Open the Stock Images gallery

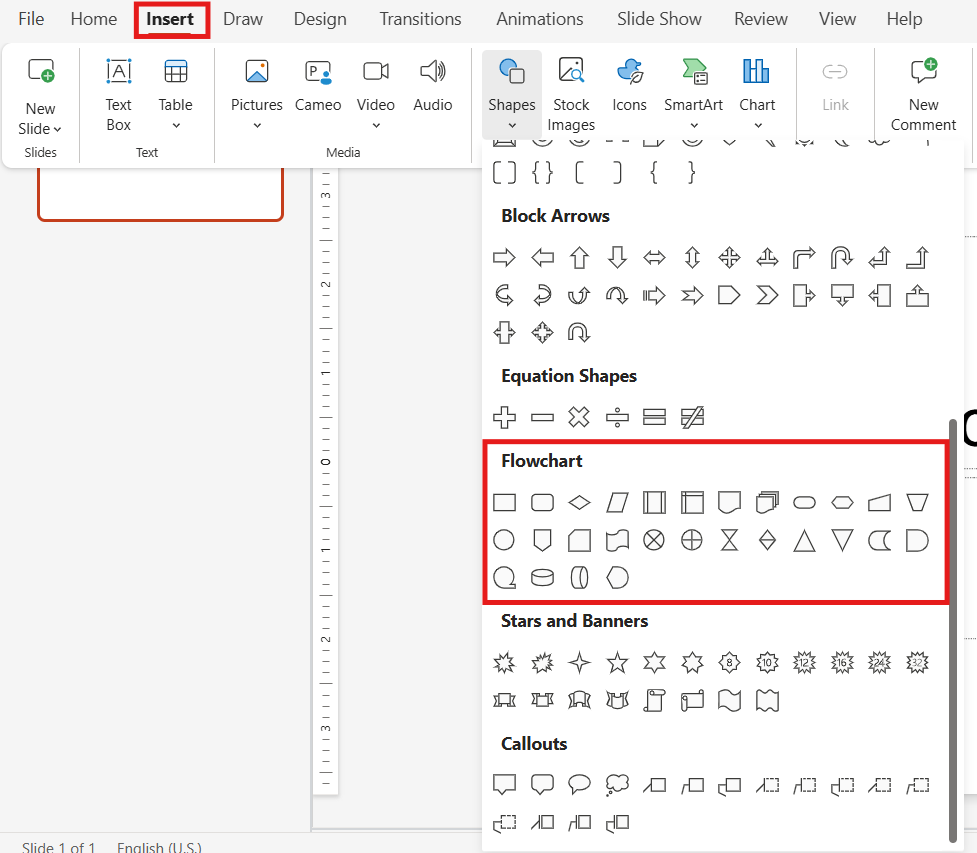pyautogui.click(x=571, y=95)
